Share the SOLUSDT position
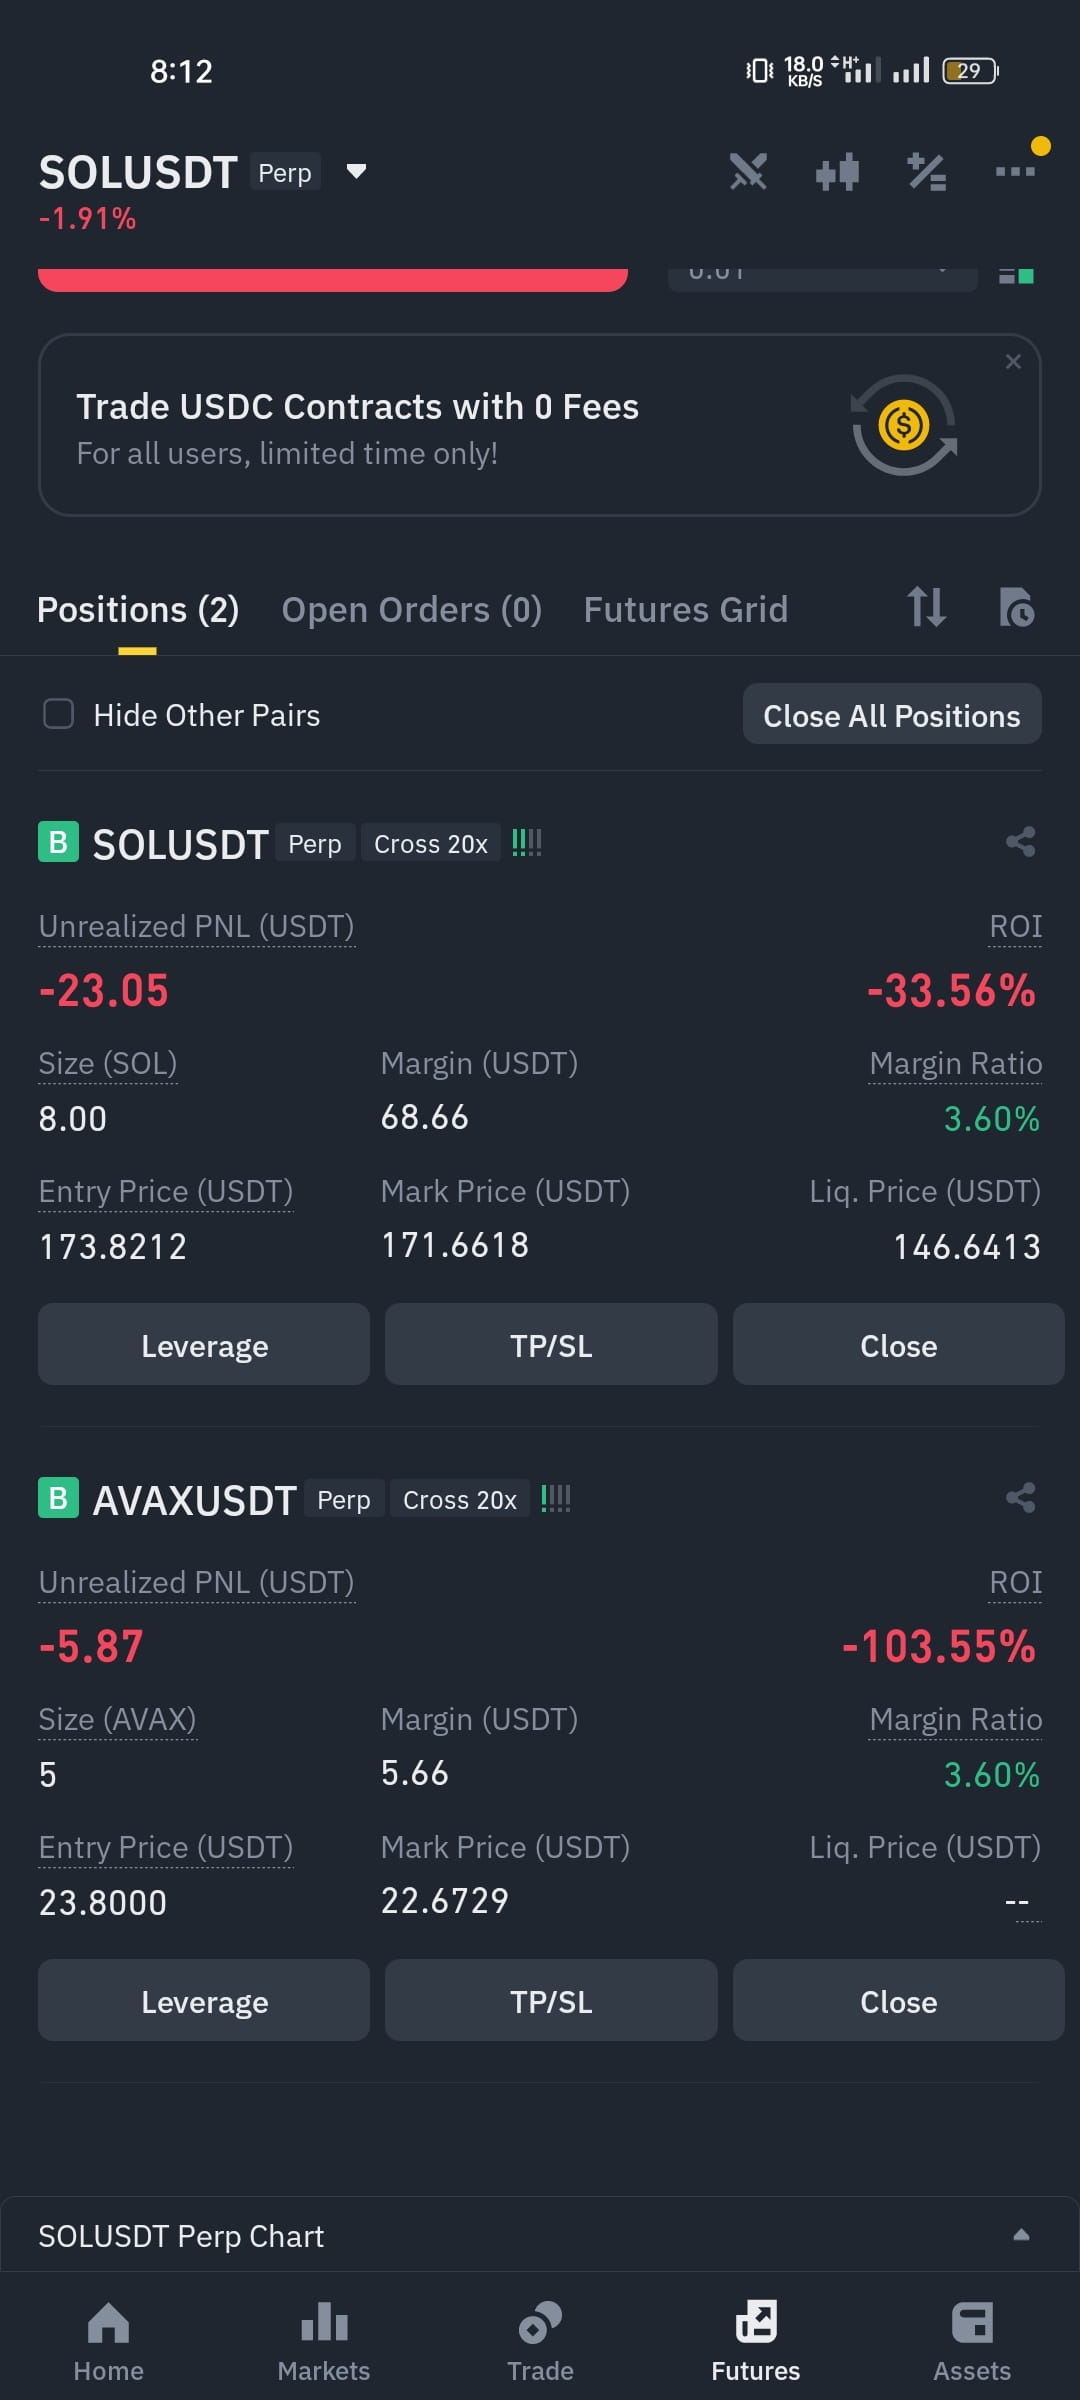The image size is (1080, 2400). pos(1020,842)
